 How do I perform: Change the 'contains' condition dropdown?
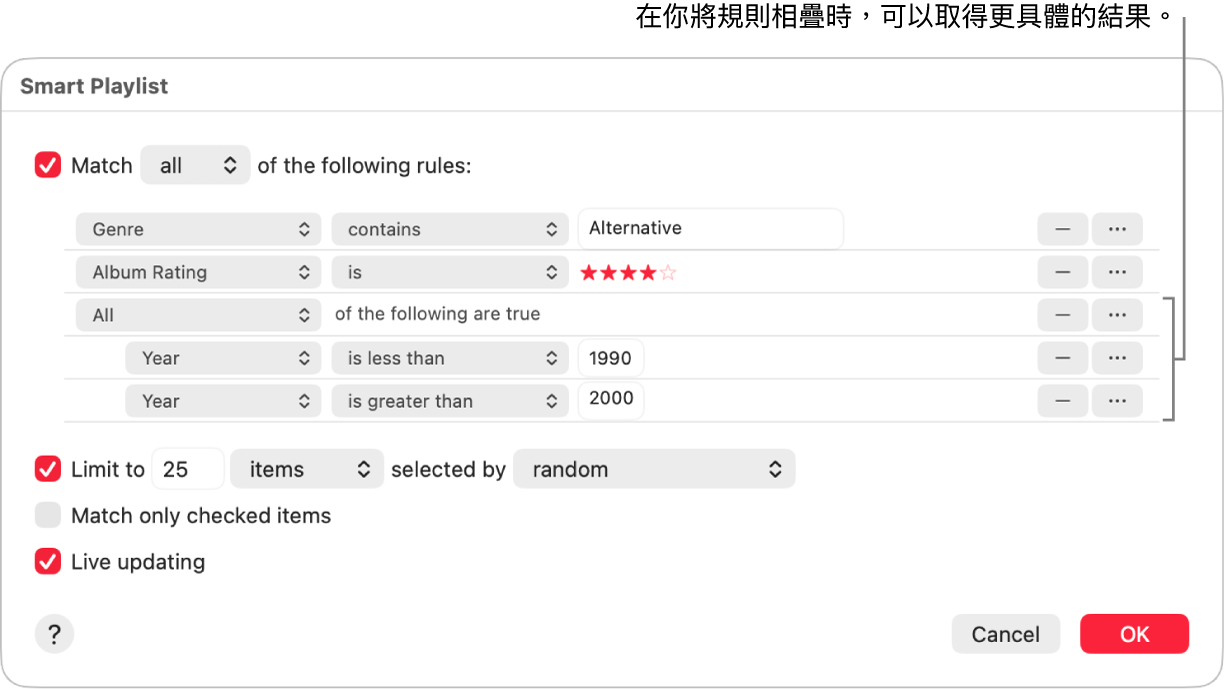click(x=450, y=229)
